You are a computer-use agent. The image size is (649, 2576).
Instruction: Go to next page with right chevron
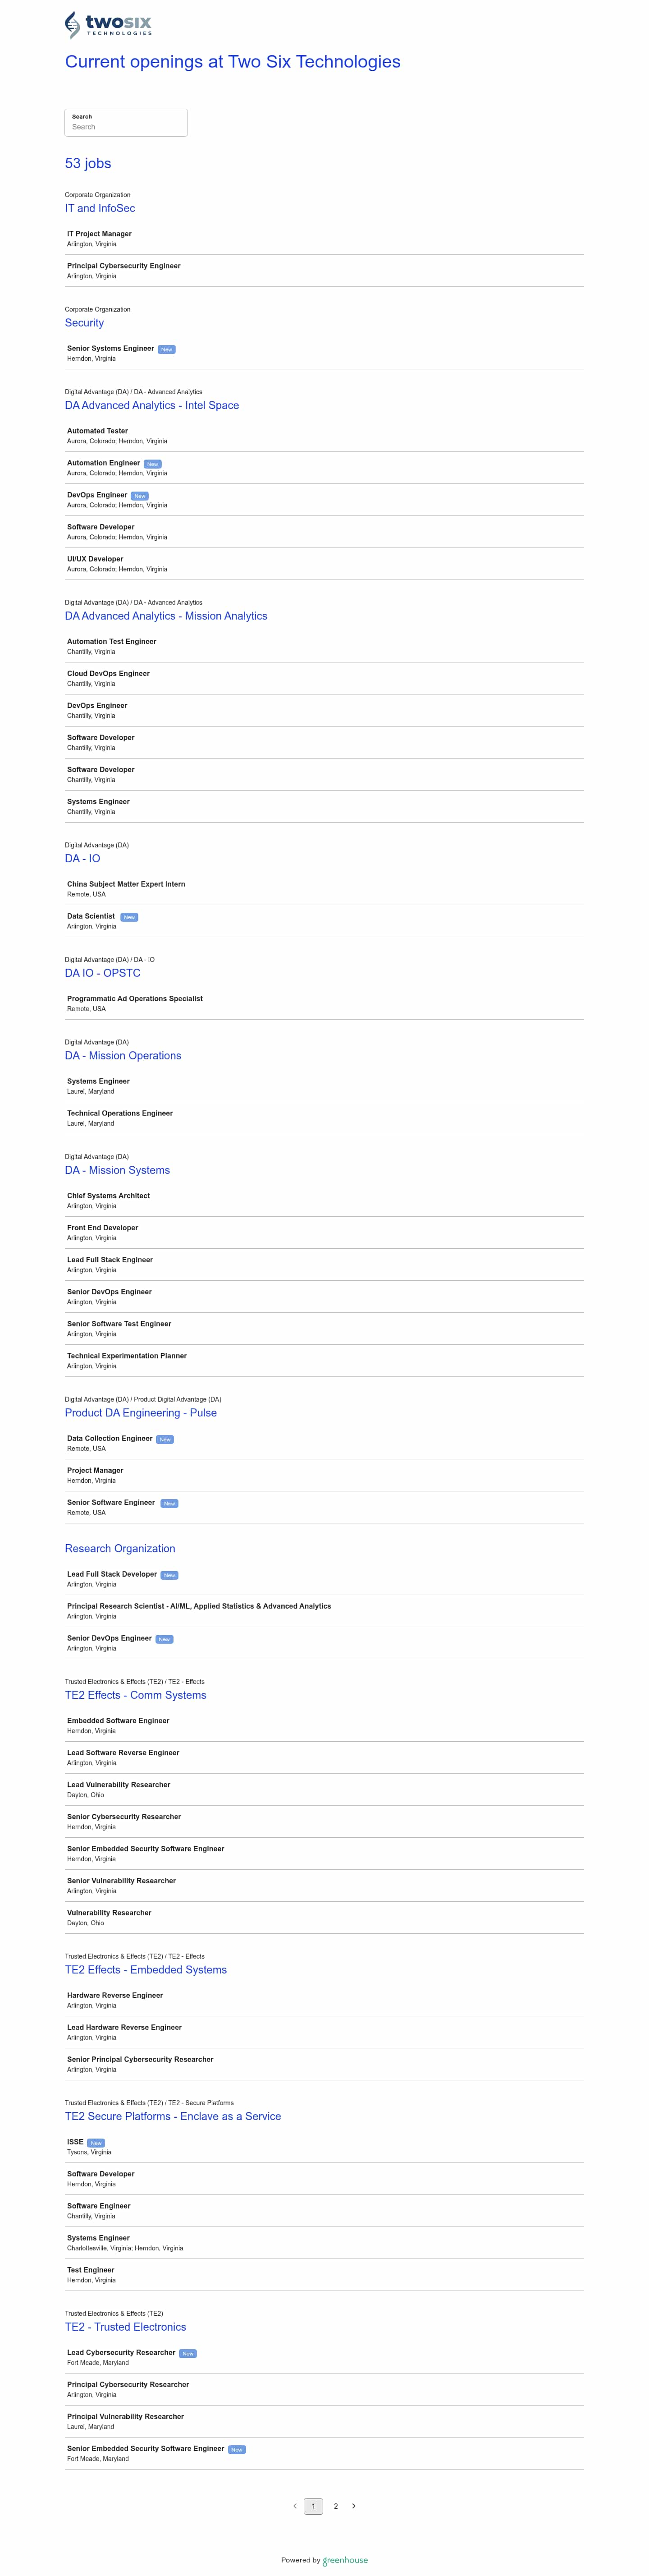pyautogui.click(x=354, y=2505)
